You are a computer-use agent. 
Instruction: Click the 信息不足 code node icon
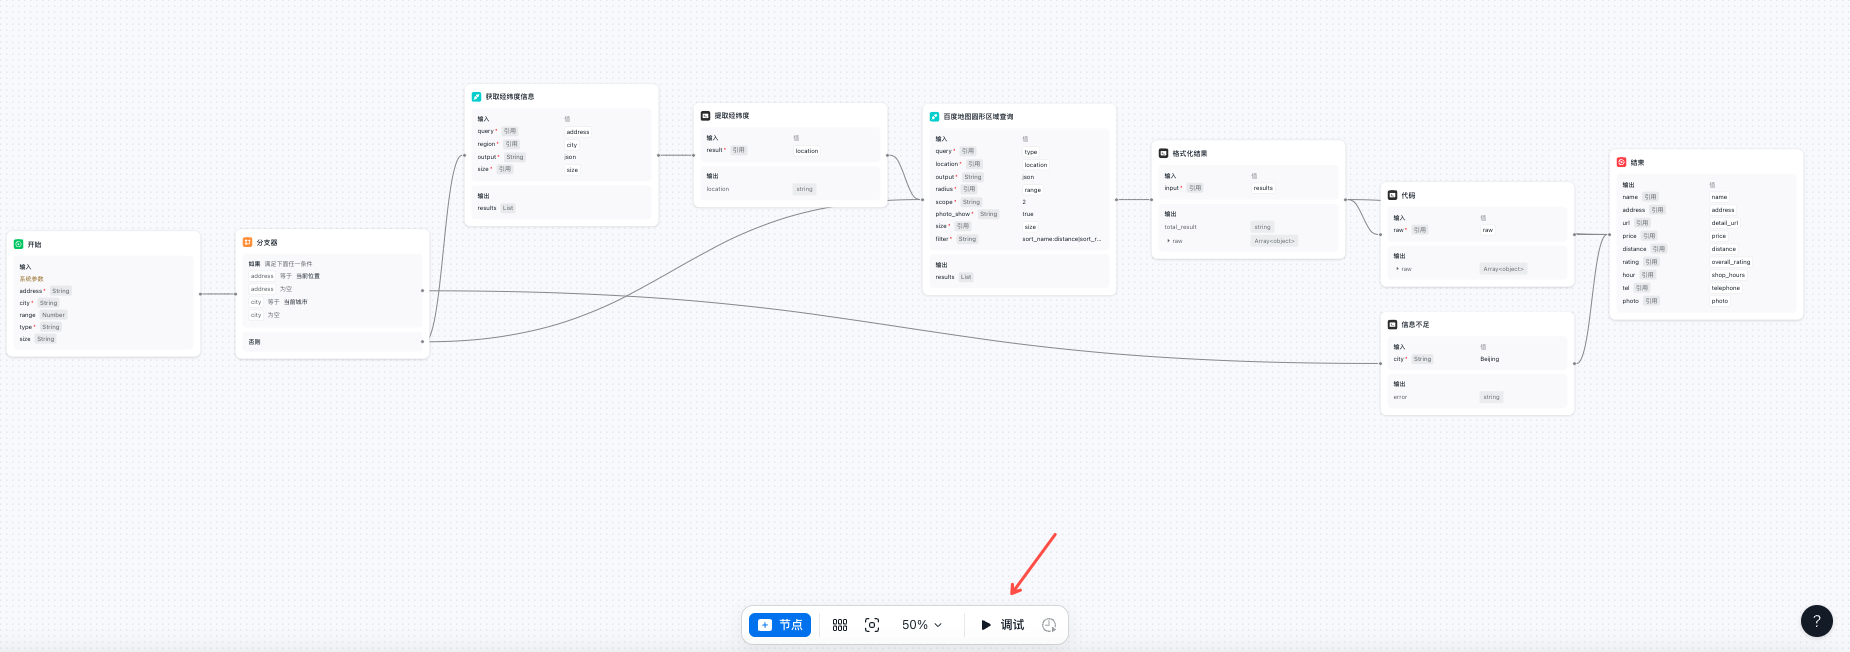tap(1392, 325)
